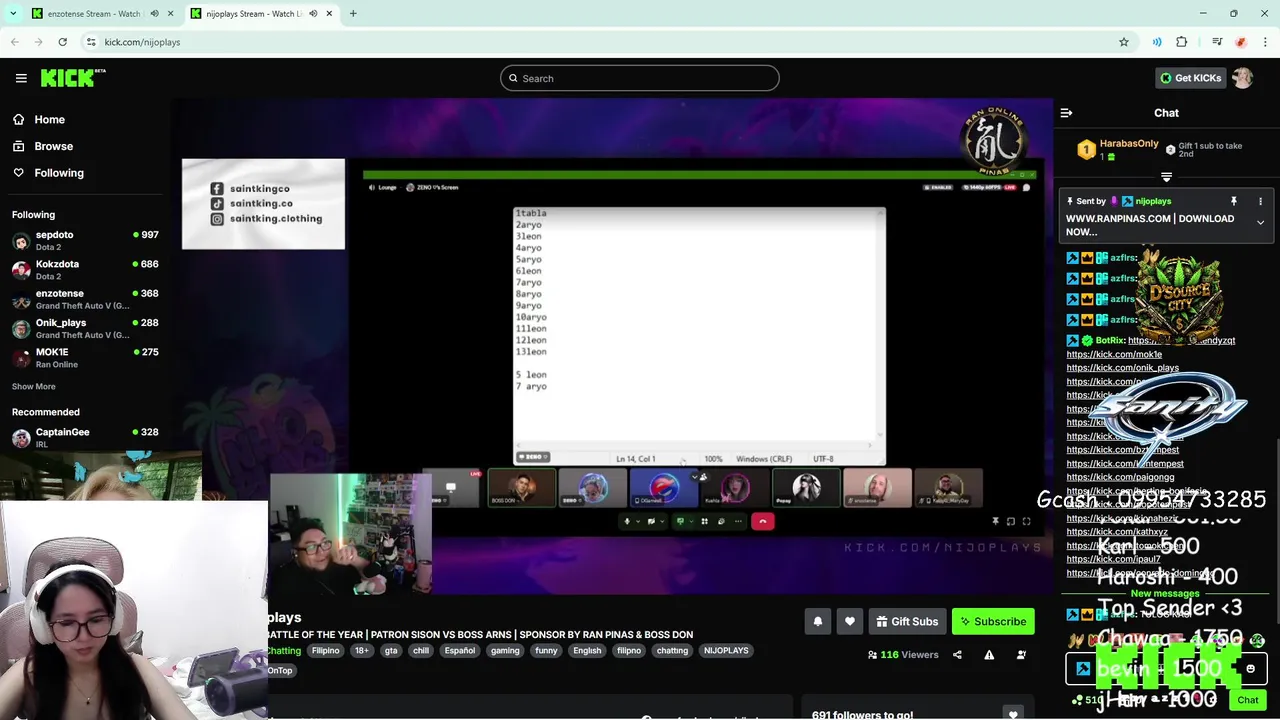Expand the pinned RANPINAS message chevron
The height and width of the screenshot is (720, 1280).
pyautogui.click(x=1260, y=223)
